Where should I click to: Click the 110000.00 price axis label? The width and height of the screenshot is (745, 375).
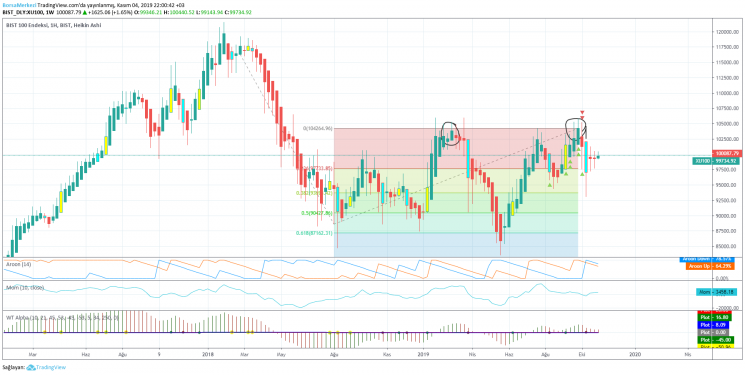coord(727,94)
